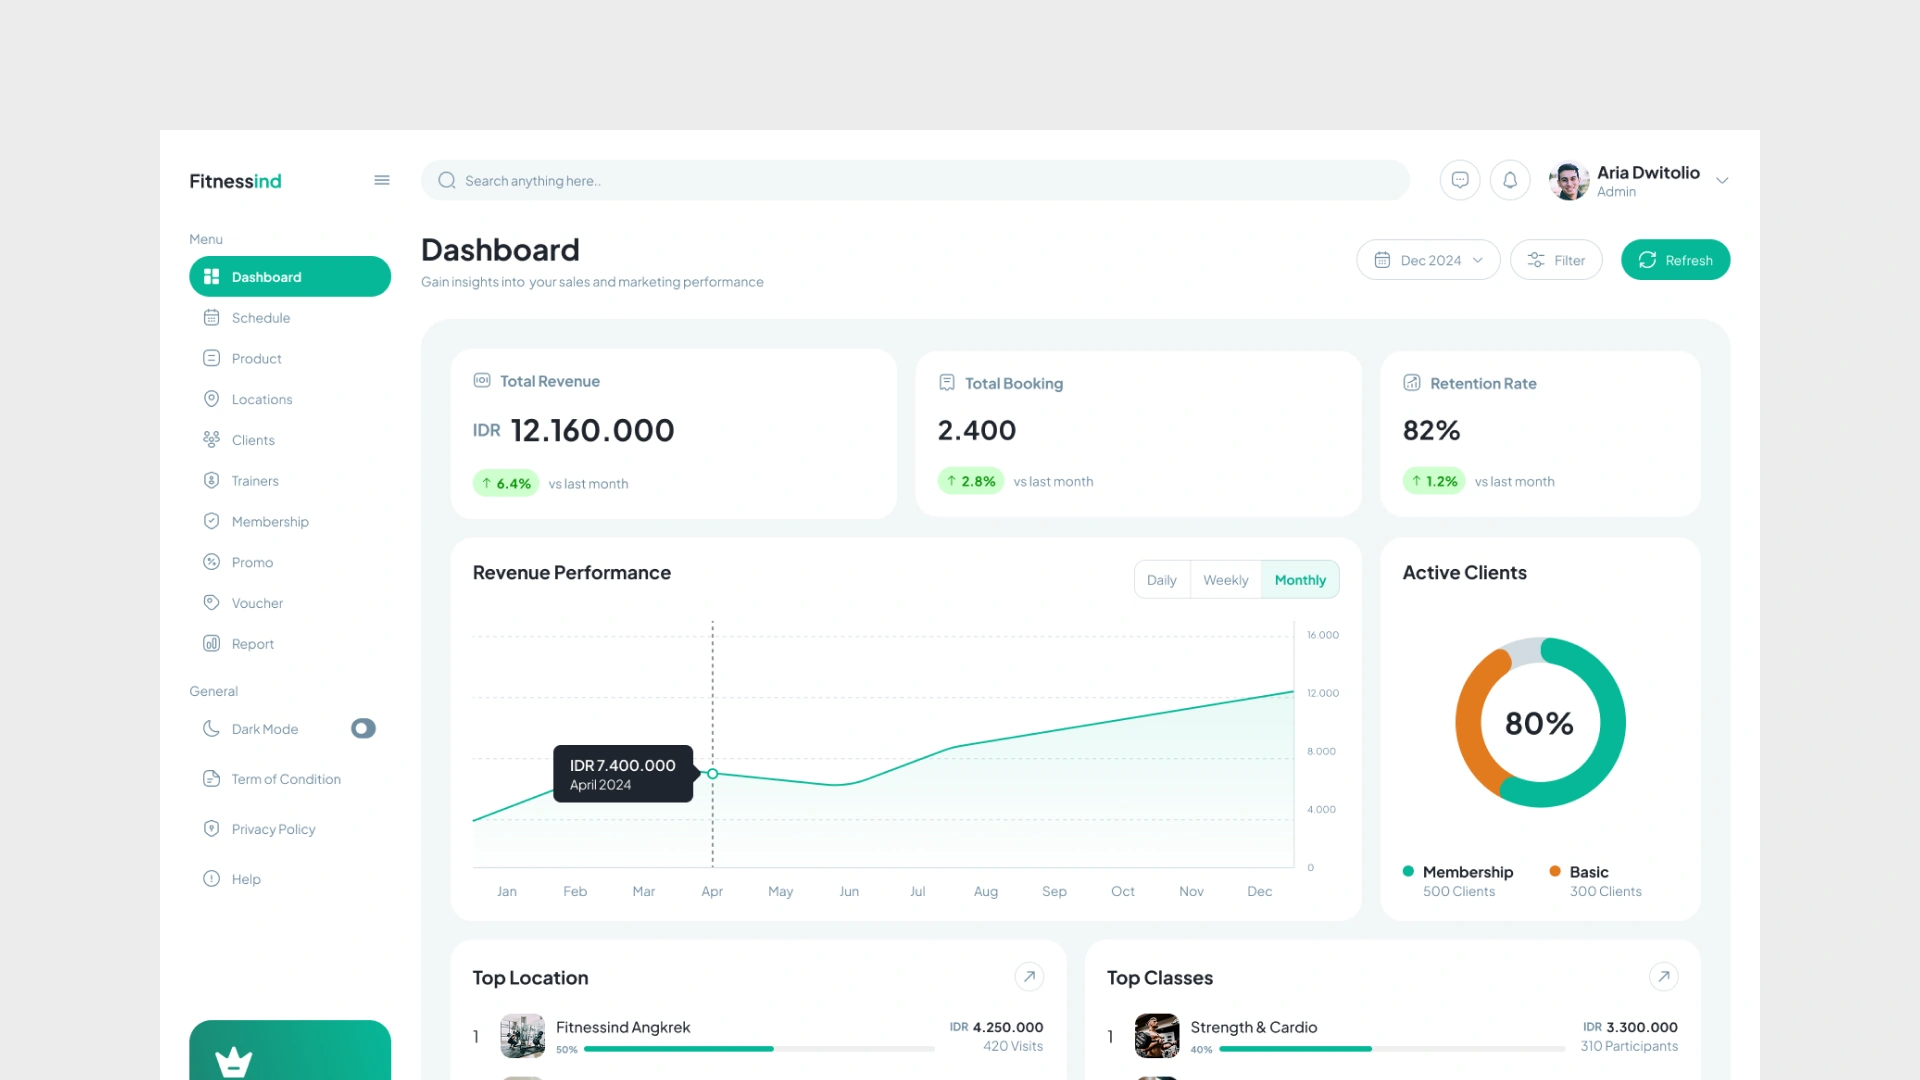This screenshot has width=1920, height=1080.
Task: Expand the Aria Dwitolio profile chevron
Action: click(x=1722, y=181)
